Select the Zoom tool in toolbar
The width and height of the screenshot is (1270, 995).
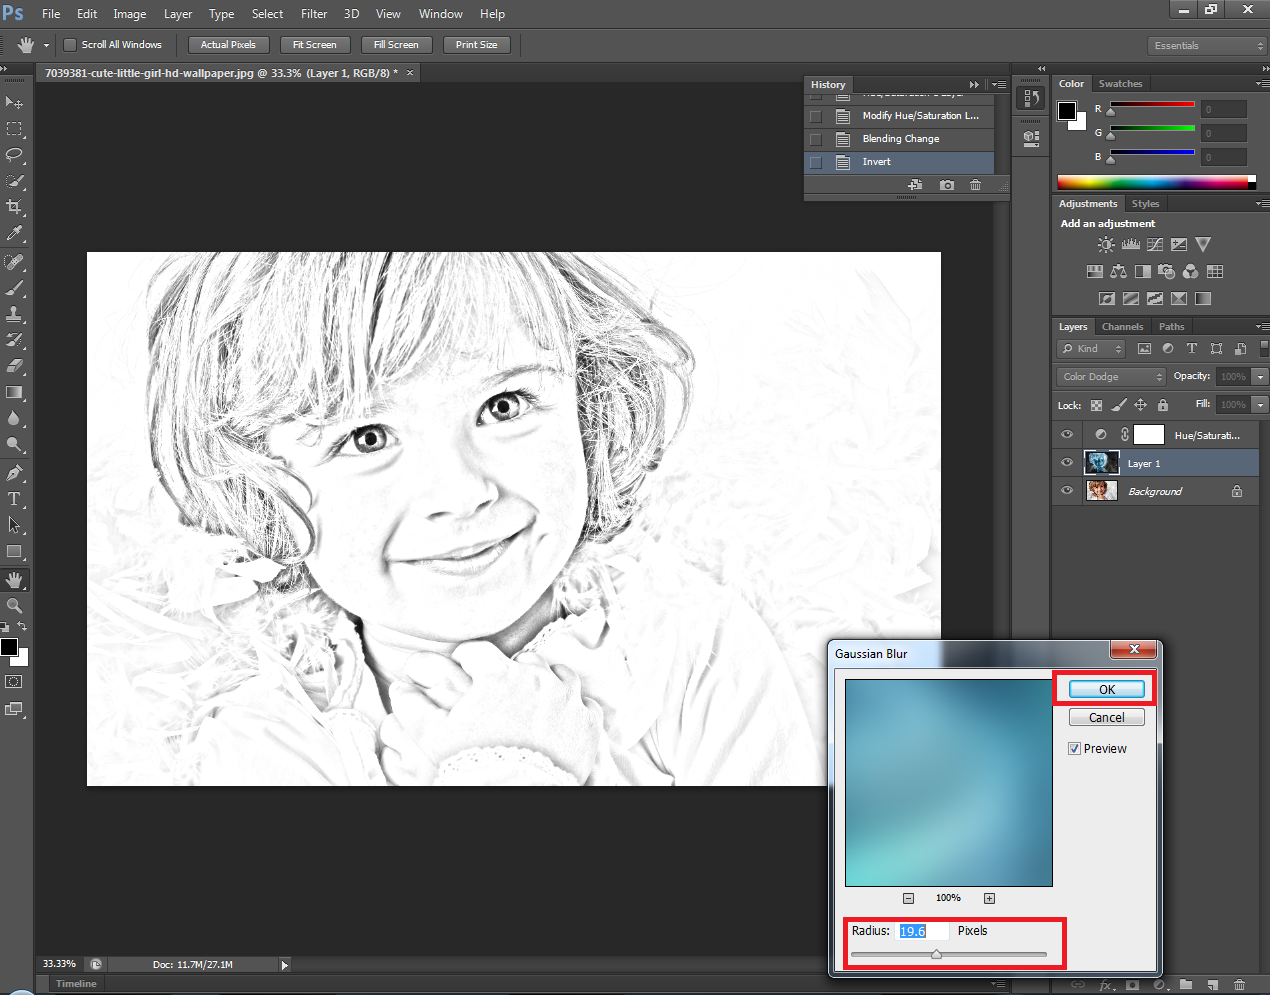click(14, 606)
